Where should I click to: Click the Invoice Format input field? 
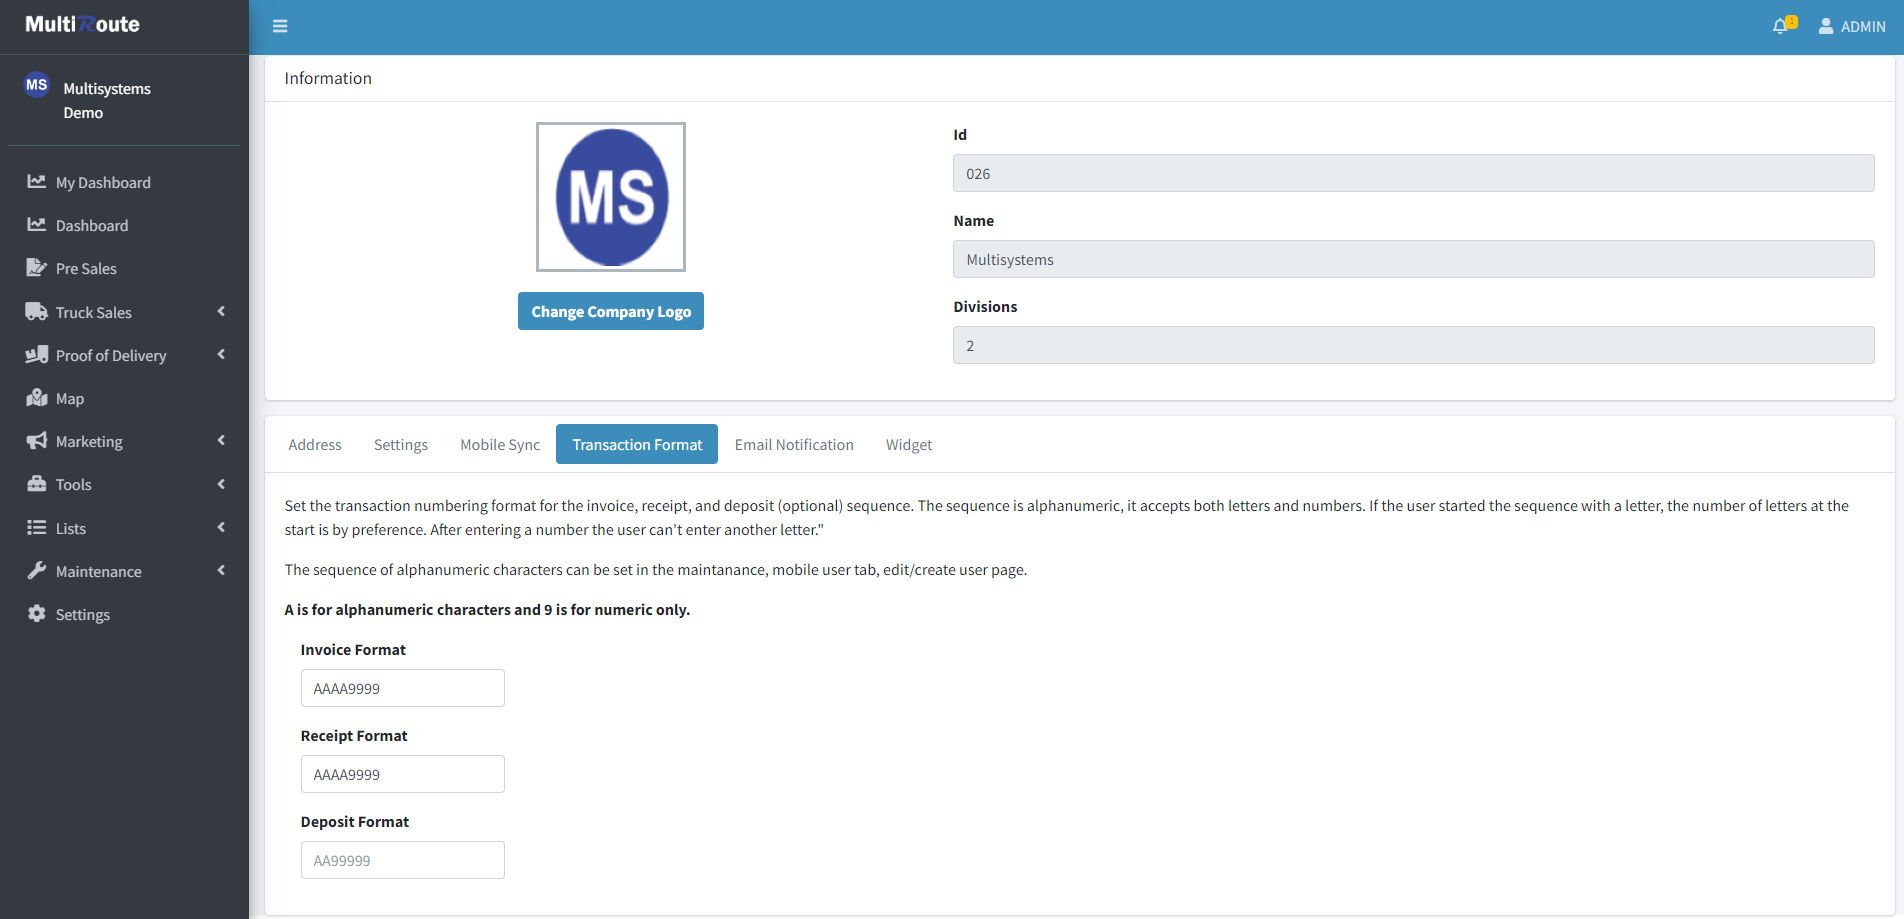pyautogui.click(x=403, y=688)
